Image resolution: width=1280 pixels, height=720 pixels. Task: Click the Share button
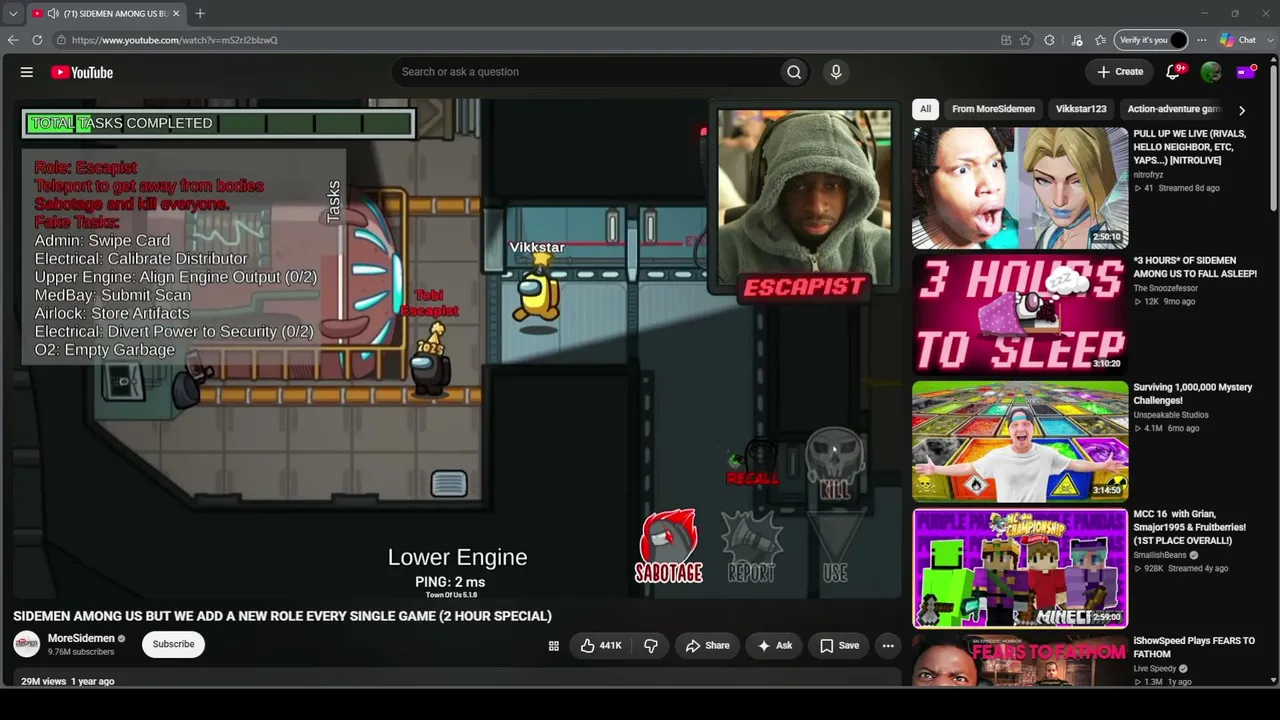coord(707,646)
